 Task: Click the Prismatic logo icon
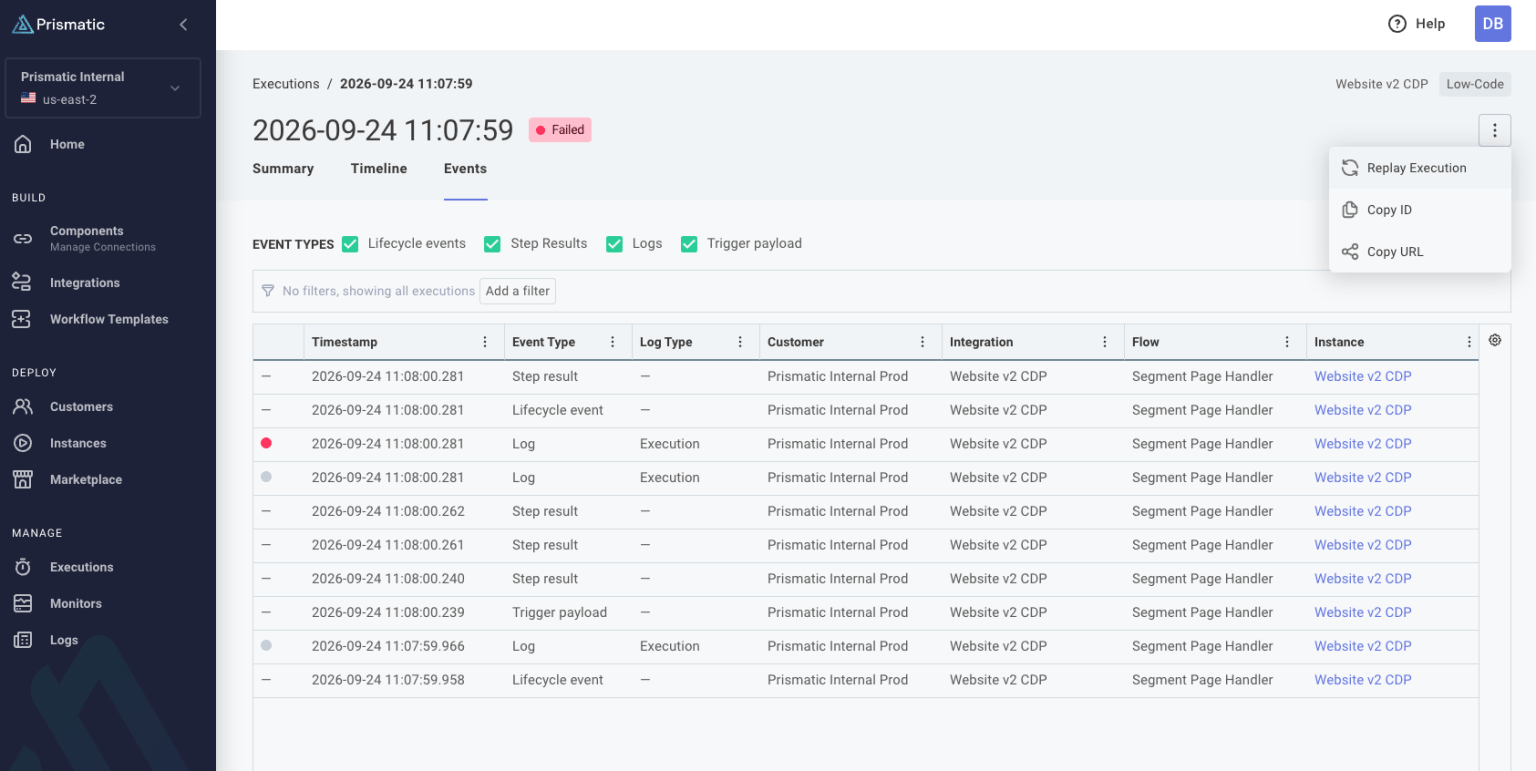click(x=23, y=24)
